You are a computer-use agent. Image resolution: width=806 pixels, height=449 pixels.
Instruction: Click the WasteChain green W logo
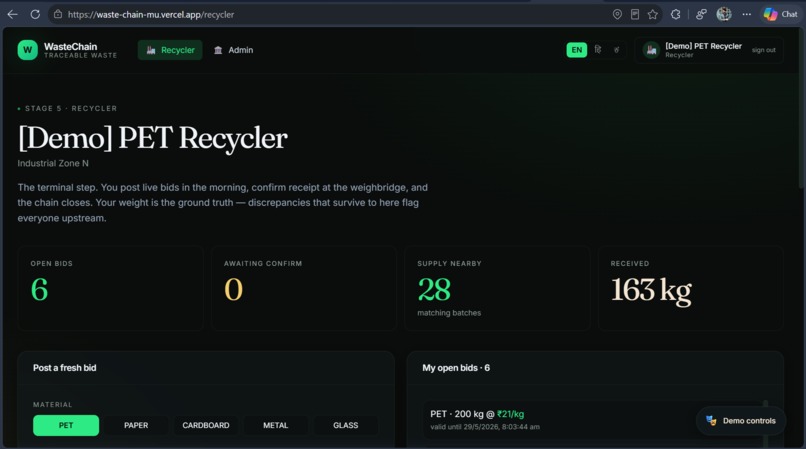pos(28,50)
